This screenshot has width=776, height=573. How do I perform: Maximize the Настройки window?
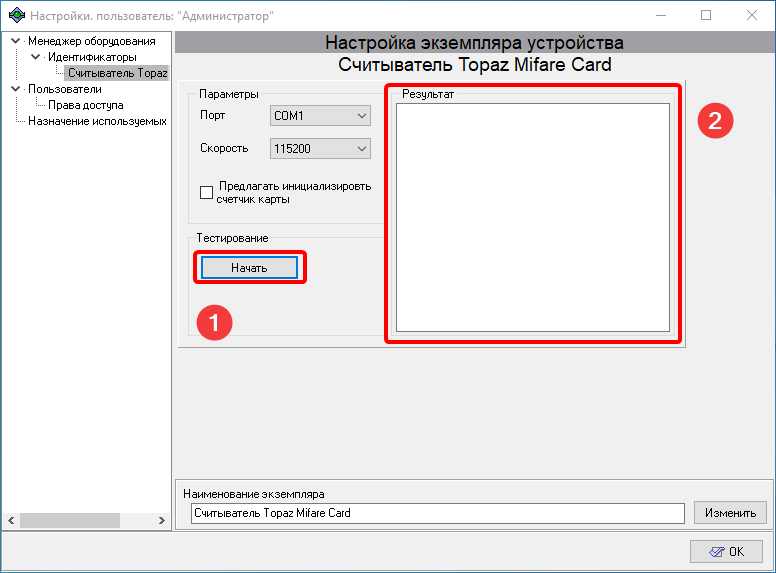coord(706,15)
